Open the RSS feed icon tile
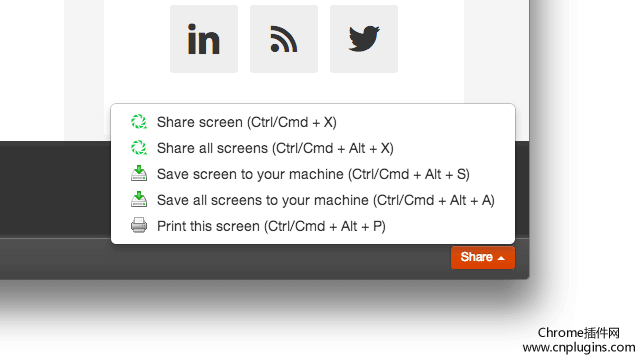Screen dimensions: 640x360 [x=284, y=39]
